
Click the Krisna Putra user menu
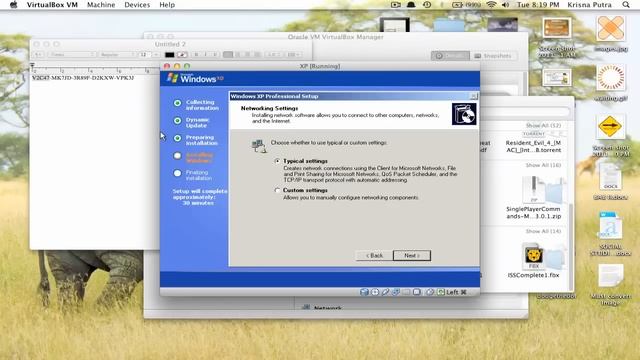coord(589,5)
